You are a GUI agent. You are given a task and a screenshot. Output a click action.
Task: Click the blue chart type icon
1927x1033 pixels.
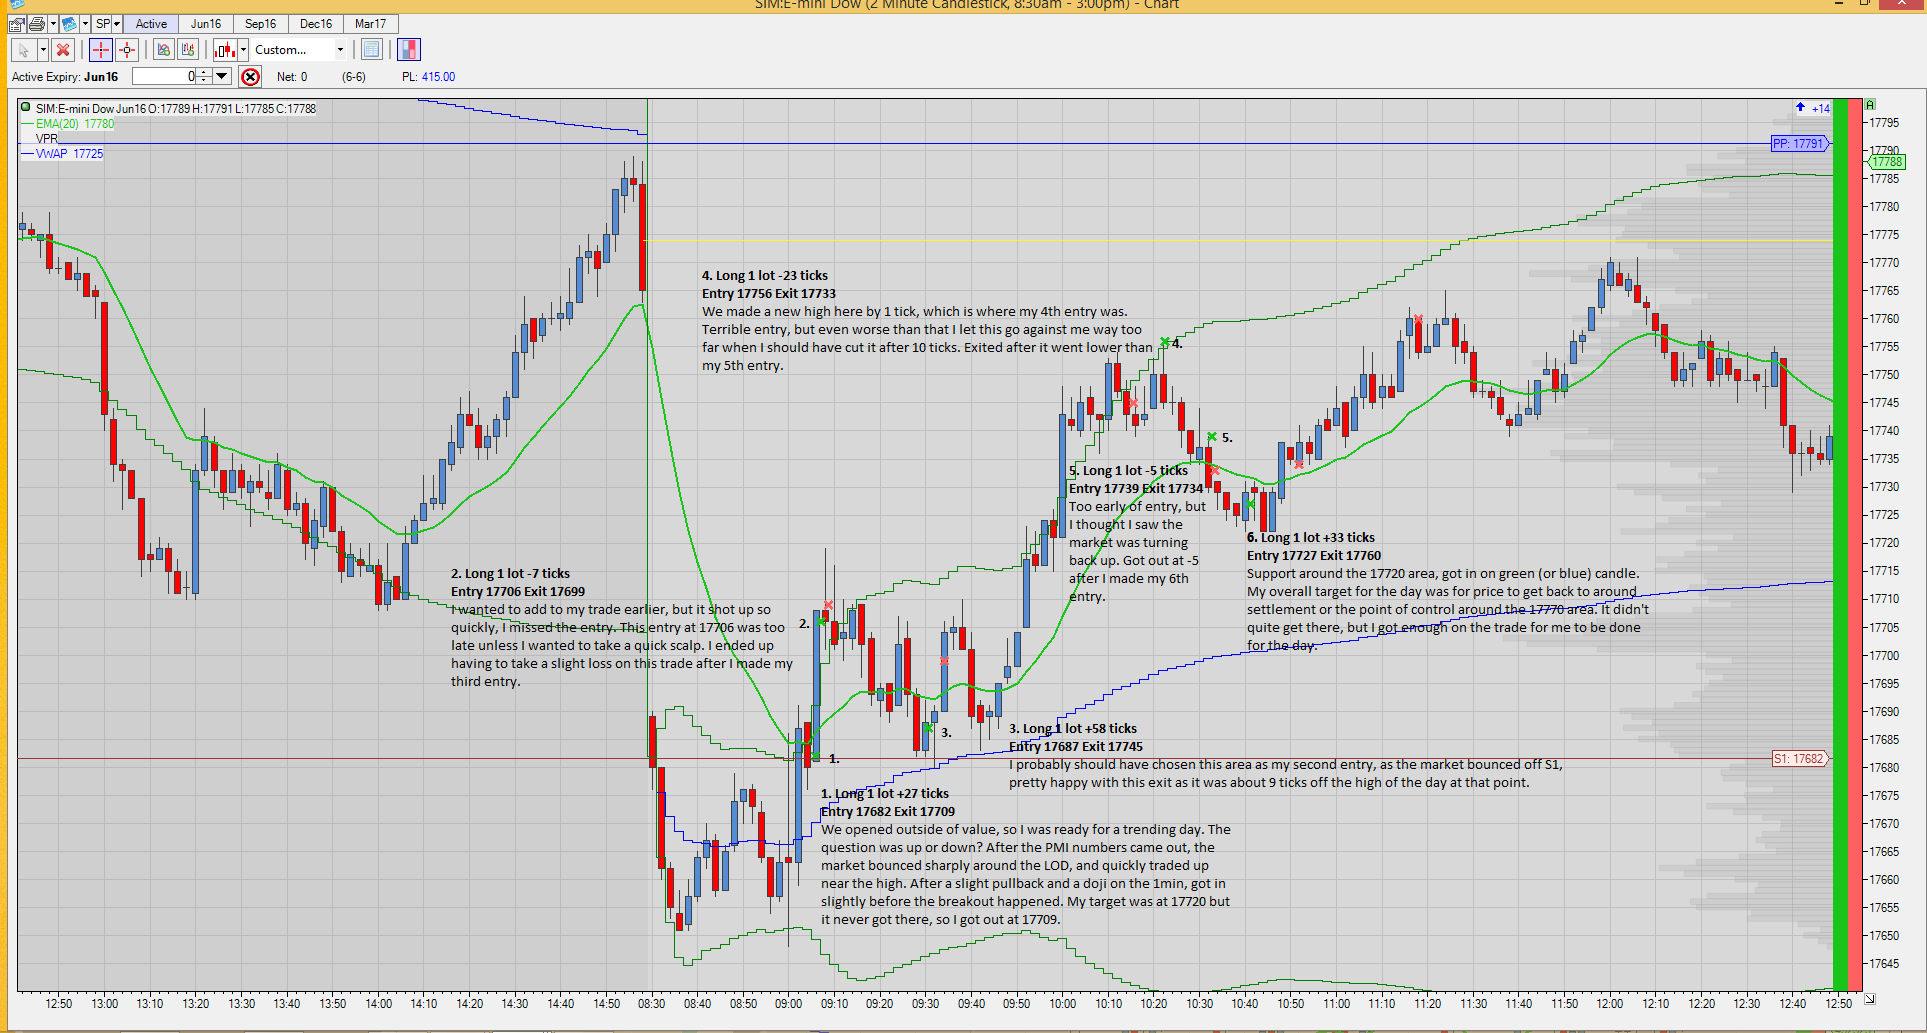(69, 24)
